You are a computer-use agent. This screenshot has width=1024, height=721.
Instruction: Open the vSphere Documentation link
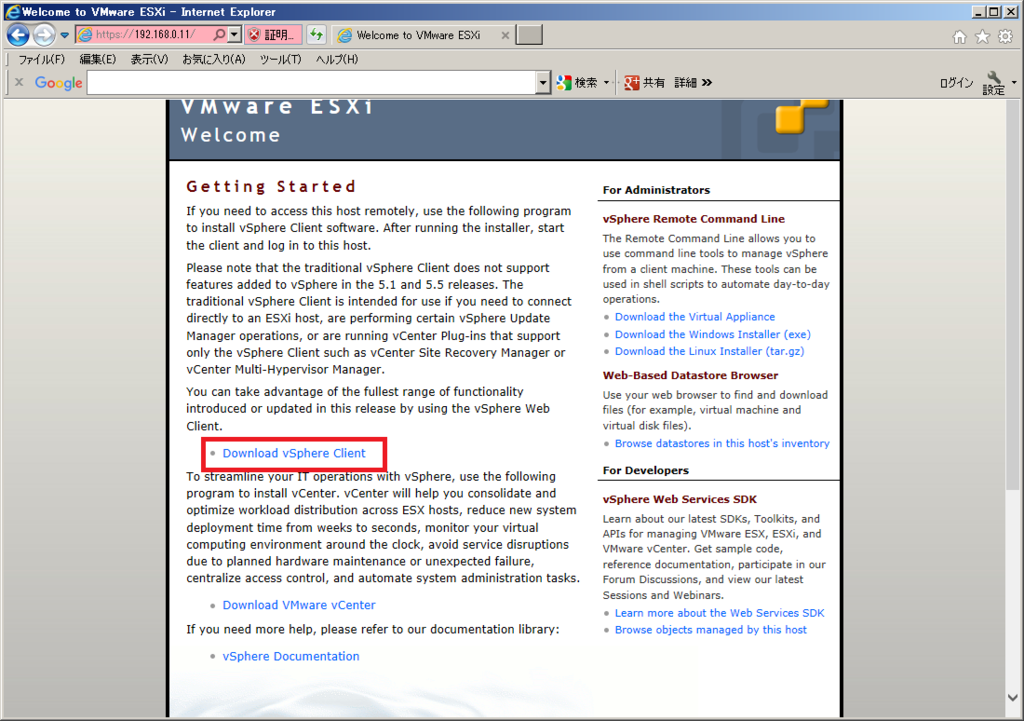point(291,656)
